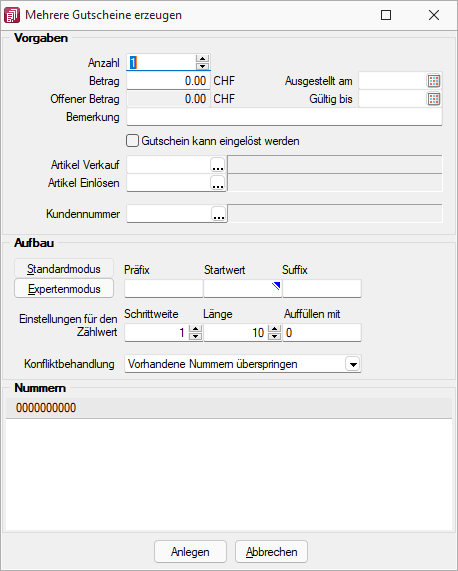Expand the Konfliktbehandlung dropdown
The width and height of the screenshot is (458, 571).
pos(352,364)
